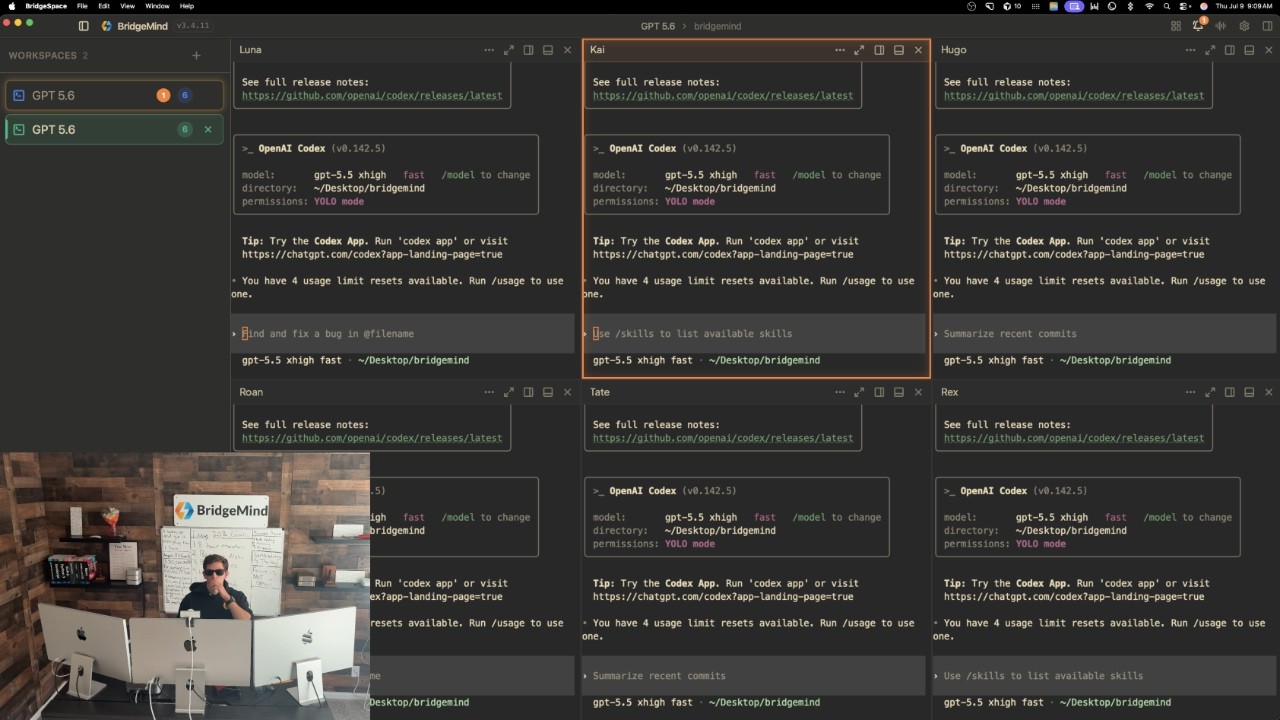Open Hugo pane more options (ellipsis)
The width and height of the screenshot is (1280, 720).
pos(1191,50)
